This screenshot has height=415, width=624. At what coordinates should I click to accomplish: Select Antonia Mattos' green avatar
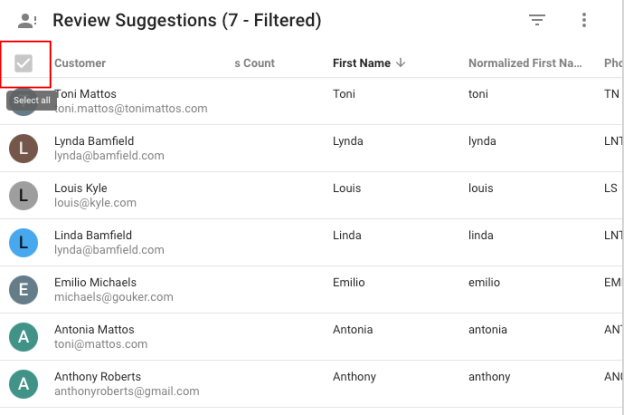click(x=23, y=337)
